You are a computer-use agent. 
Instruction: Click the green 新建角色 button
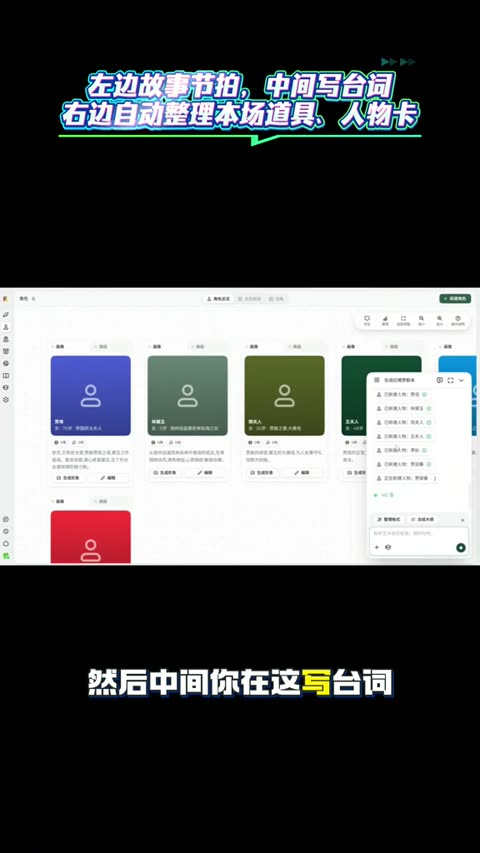tap(455, 299)
